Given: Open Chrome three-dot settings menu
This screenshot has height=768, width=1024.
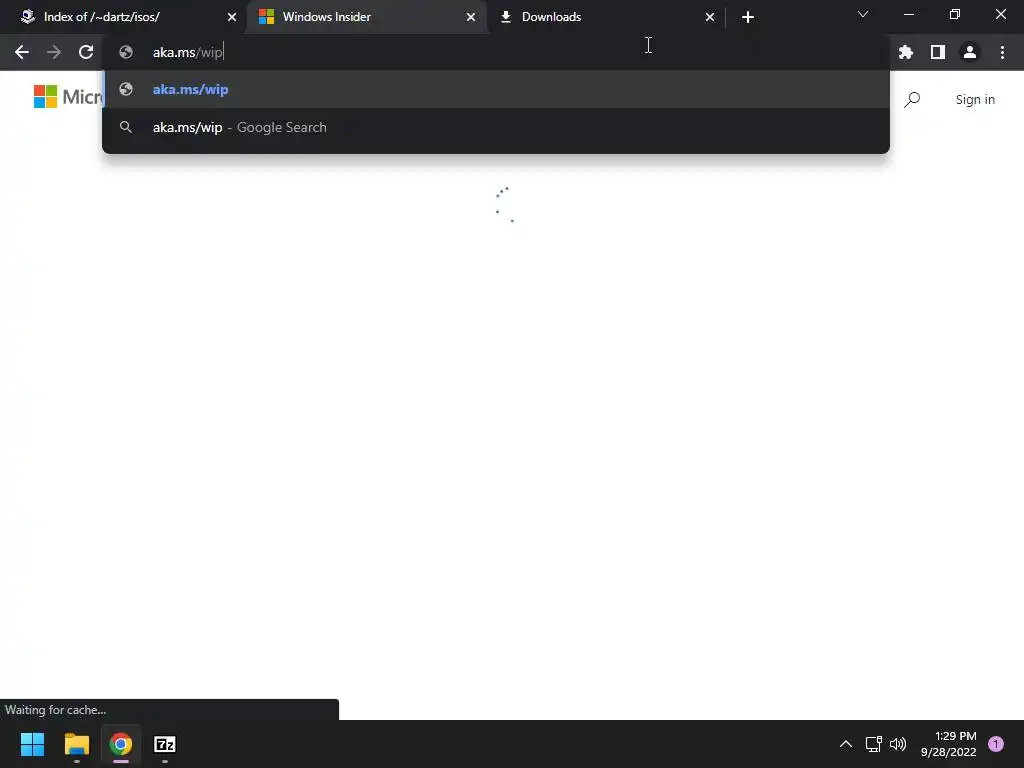Looking at the screenshot, I should (x=1002, y=52).
